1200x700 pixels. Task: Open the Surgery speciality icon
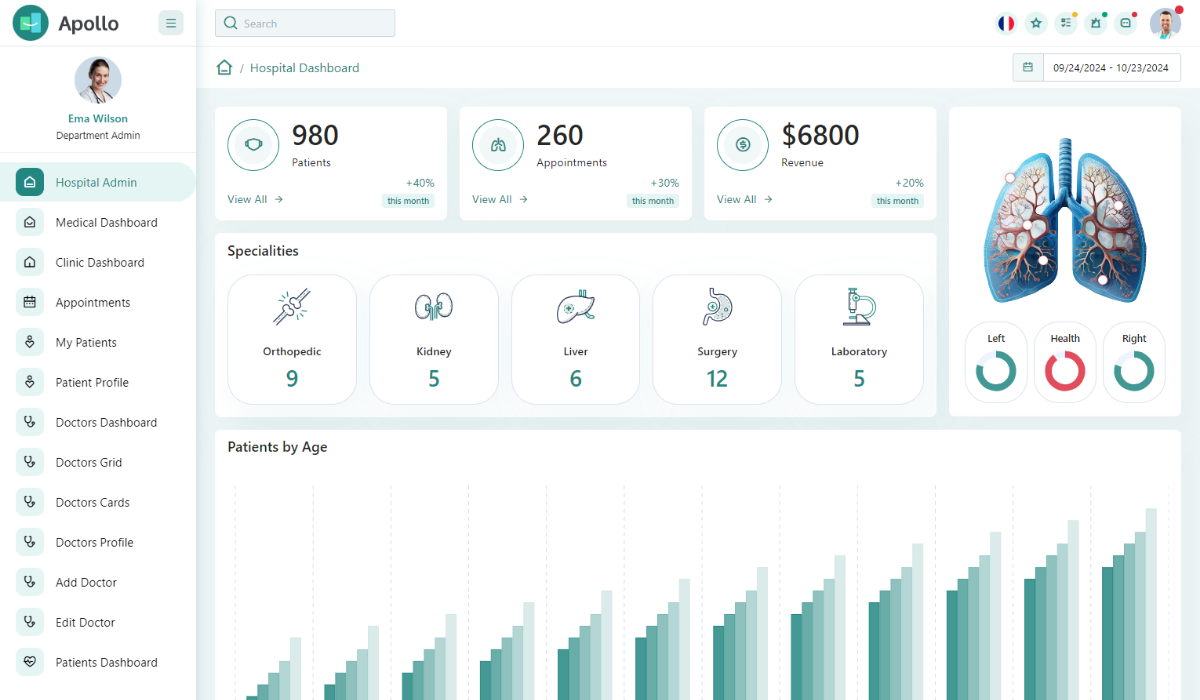point(717,306)
